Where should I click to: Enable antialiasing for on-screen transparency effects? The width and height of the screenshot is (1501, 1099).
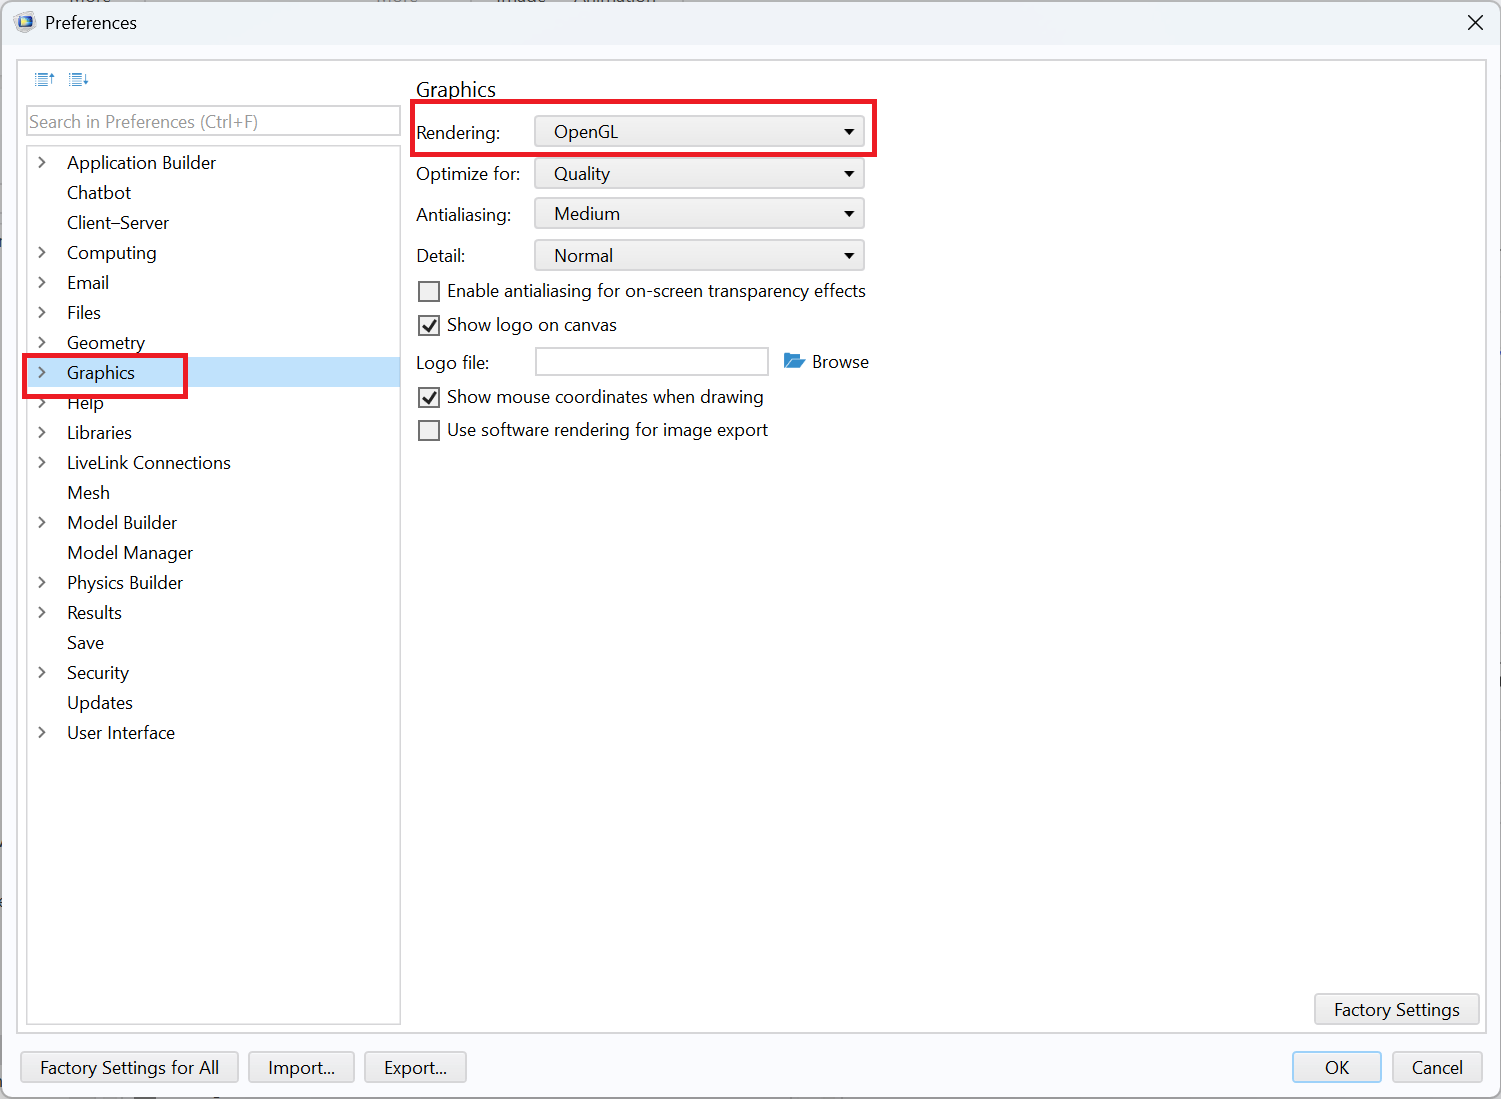pyautogui.click(x=429, y=291)
